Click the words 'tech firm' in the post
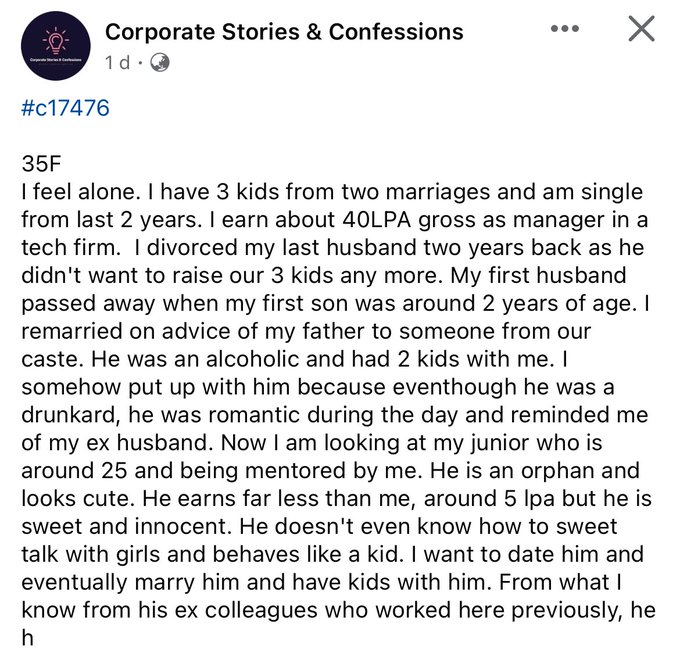The height and width of the screenshot is (653, 680). pos(71,248)
